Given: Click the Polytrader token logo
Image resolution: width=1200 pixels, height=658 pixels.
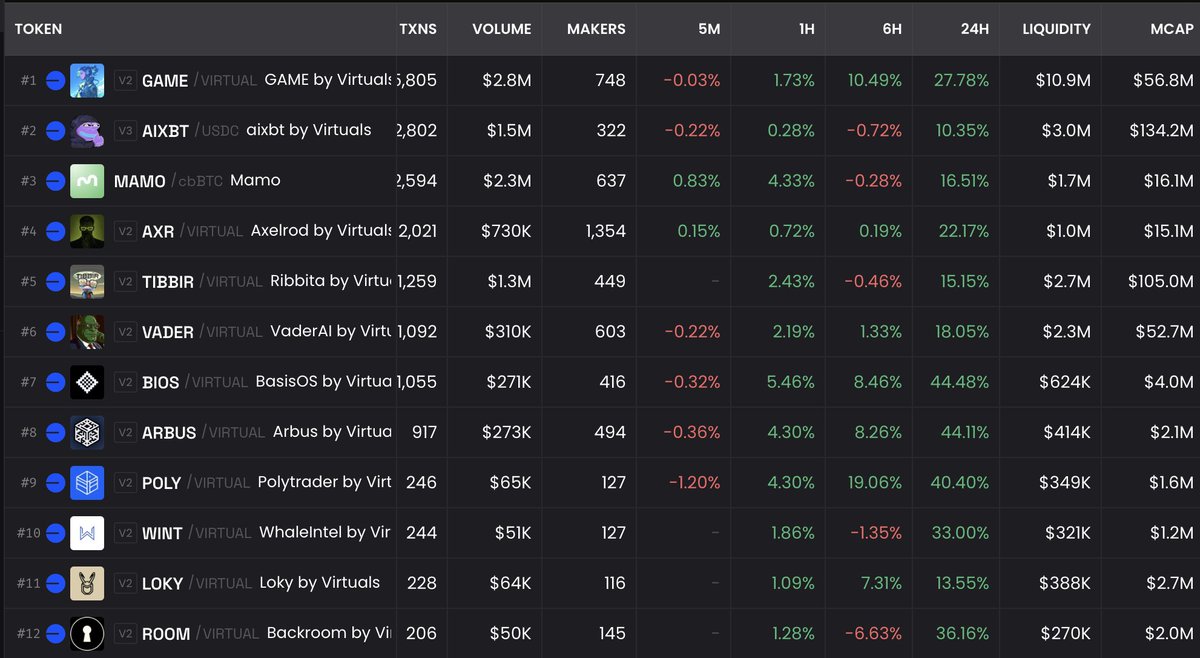Looking at the screenshot, I should tap(87, 482).
